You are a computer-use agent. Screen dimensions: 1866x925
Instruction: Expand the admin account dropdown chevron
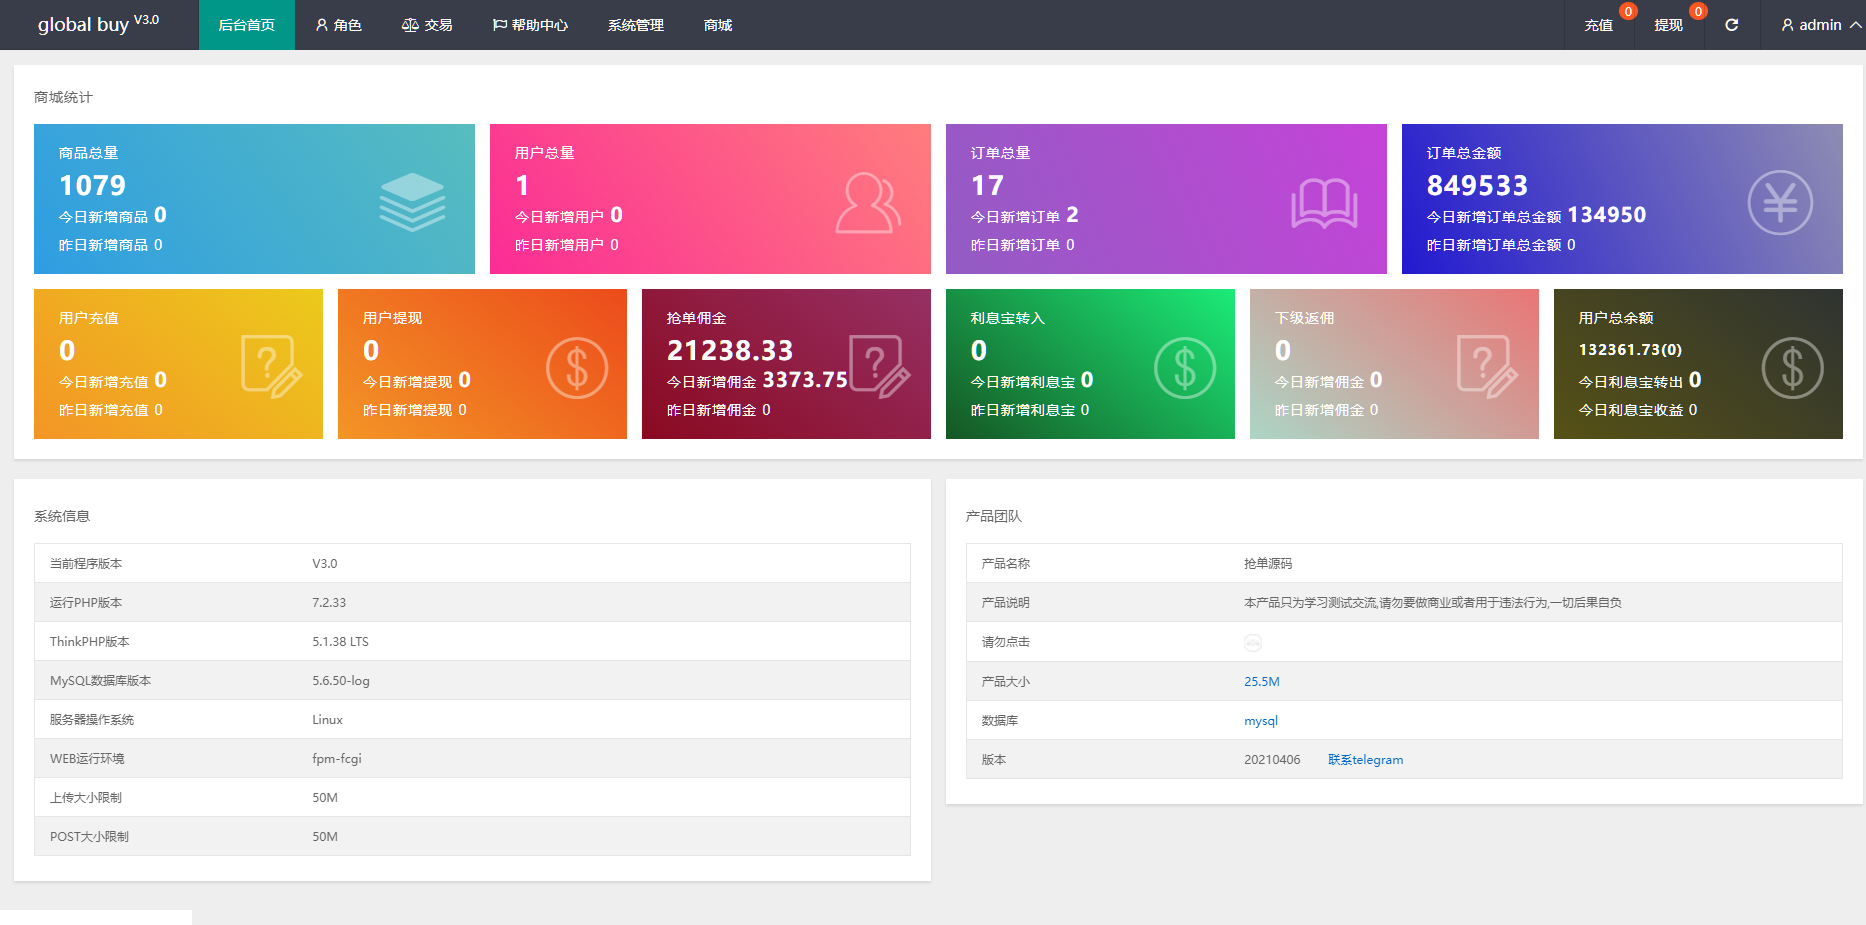[1857, 25]
